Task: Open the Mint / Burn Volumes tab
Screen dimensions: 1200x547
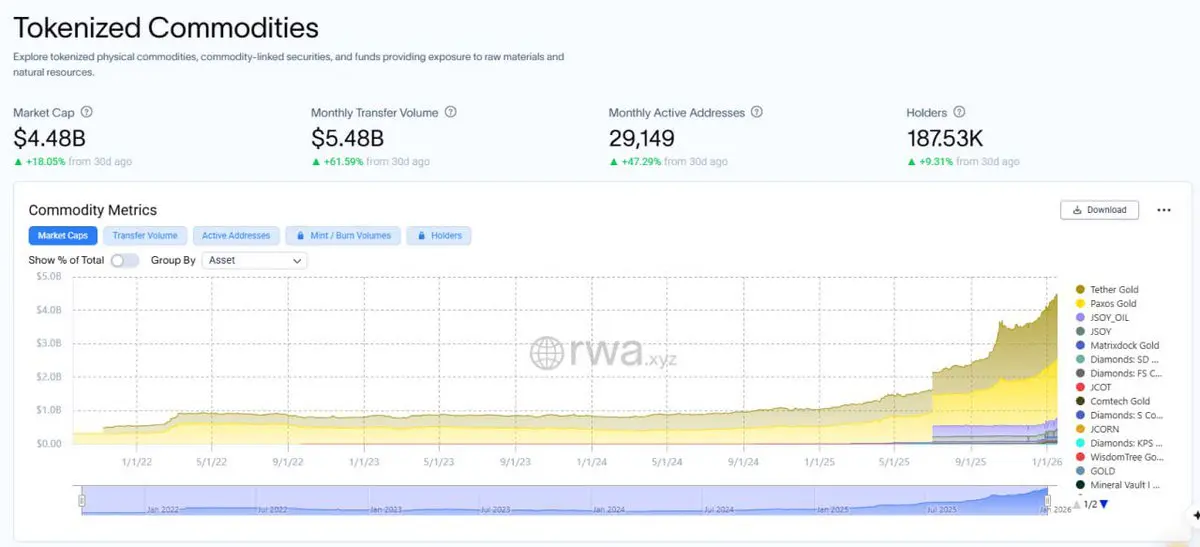Action: pyautogui.click(x=344, y=236)
